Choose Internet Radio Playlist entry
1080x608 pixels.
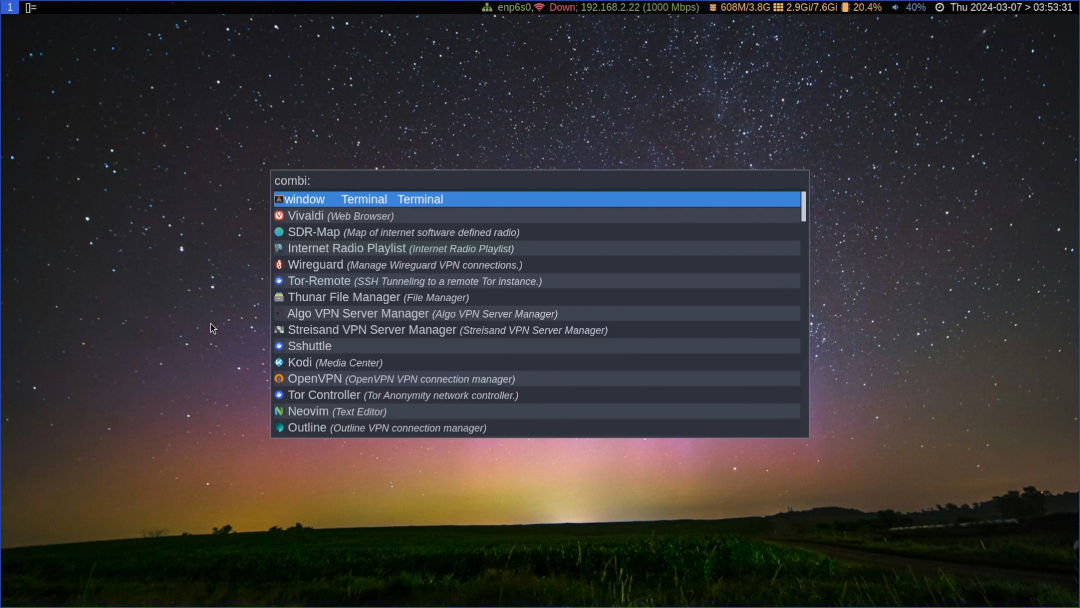537,248
